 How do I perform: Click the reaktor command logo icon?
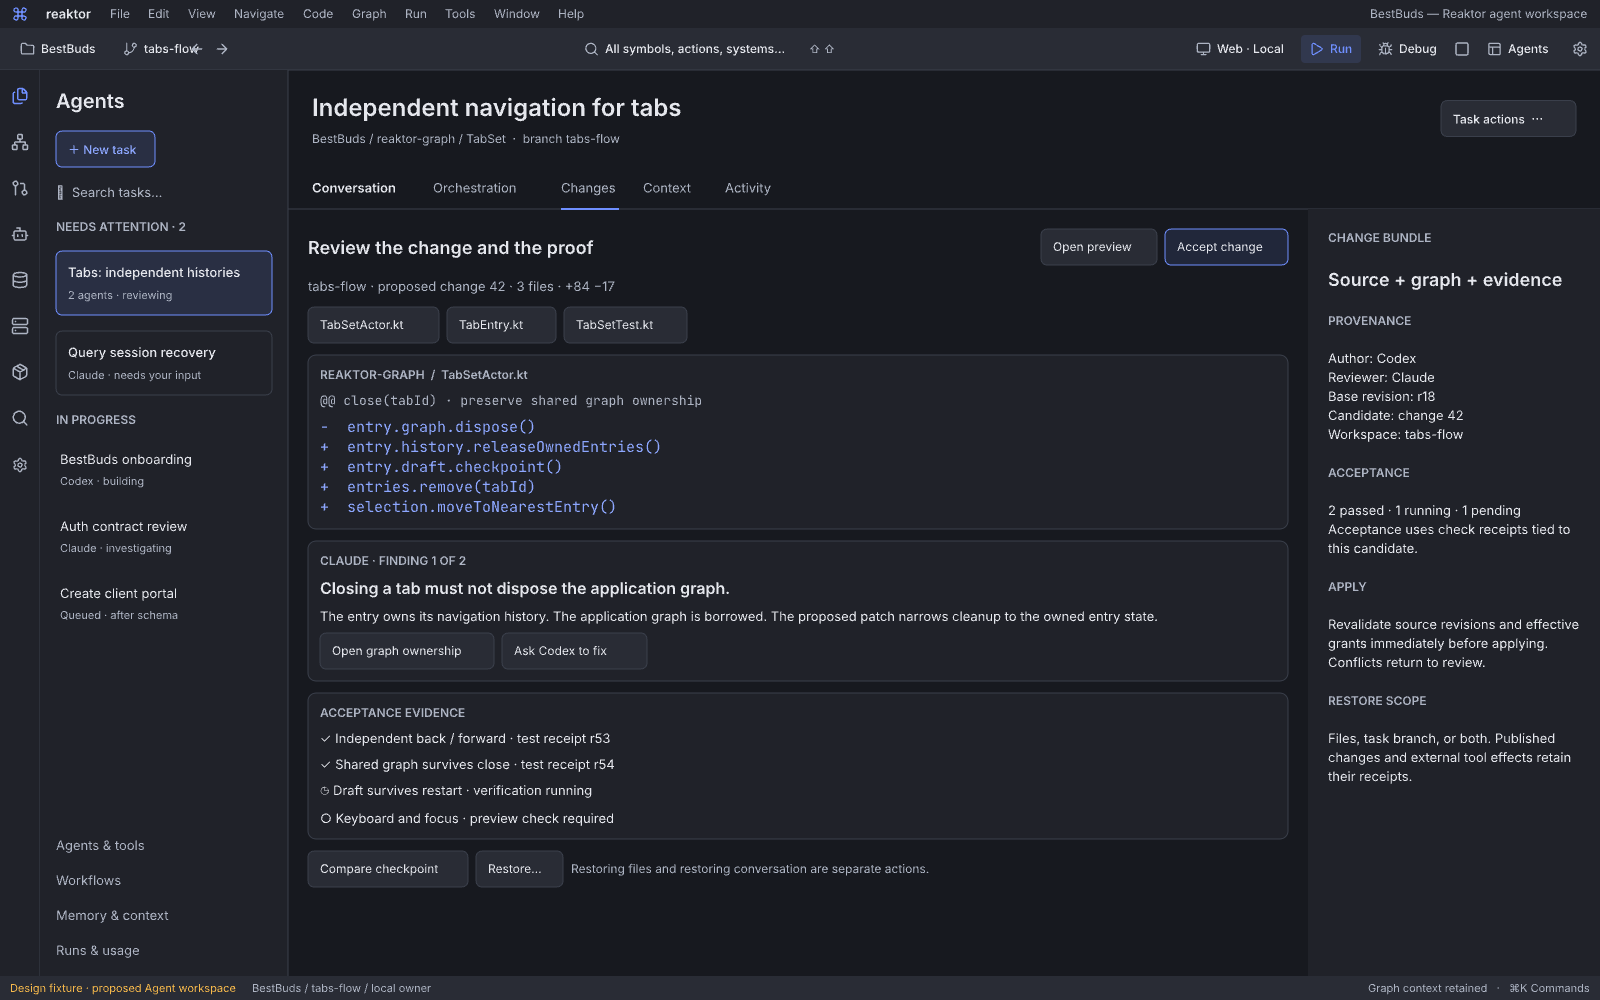[x=20, y=14]
